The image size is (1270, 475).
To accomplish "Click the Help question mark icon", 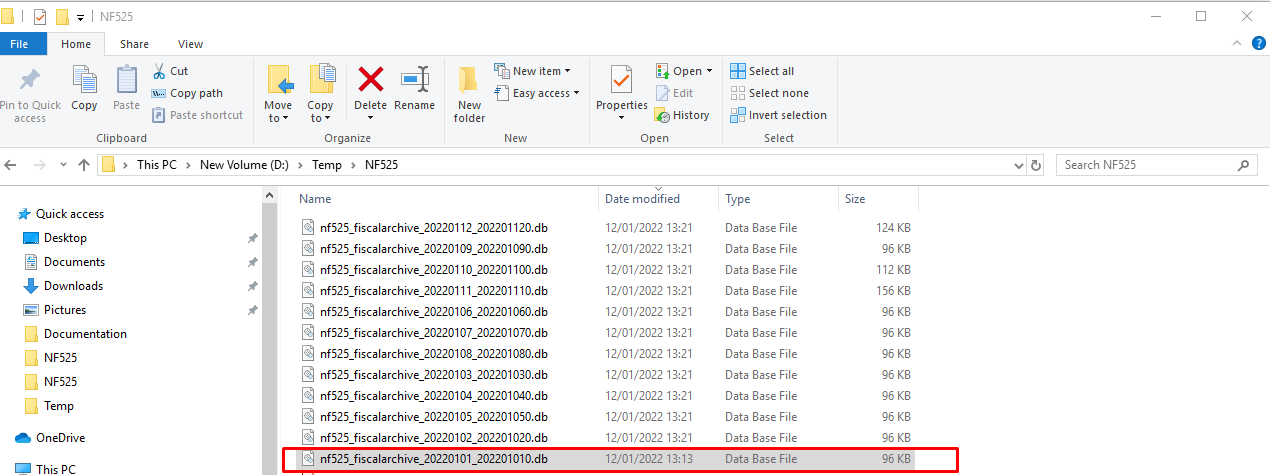I will click(1258, 43).
